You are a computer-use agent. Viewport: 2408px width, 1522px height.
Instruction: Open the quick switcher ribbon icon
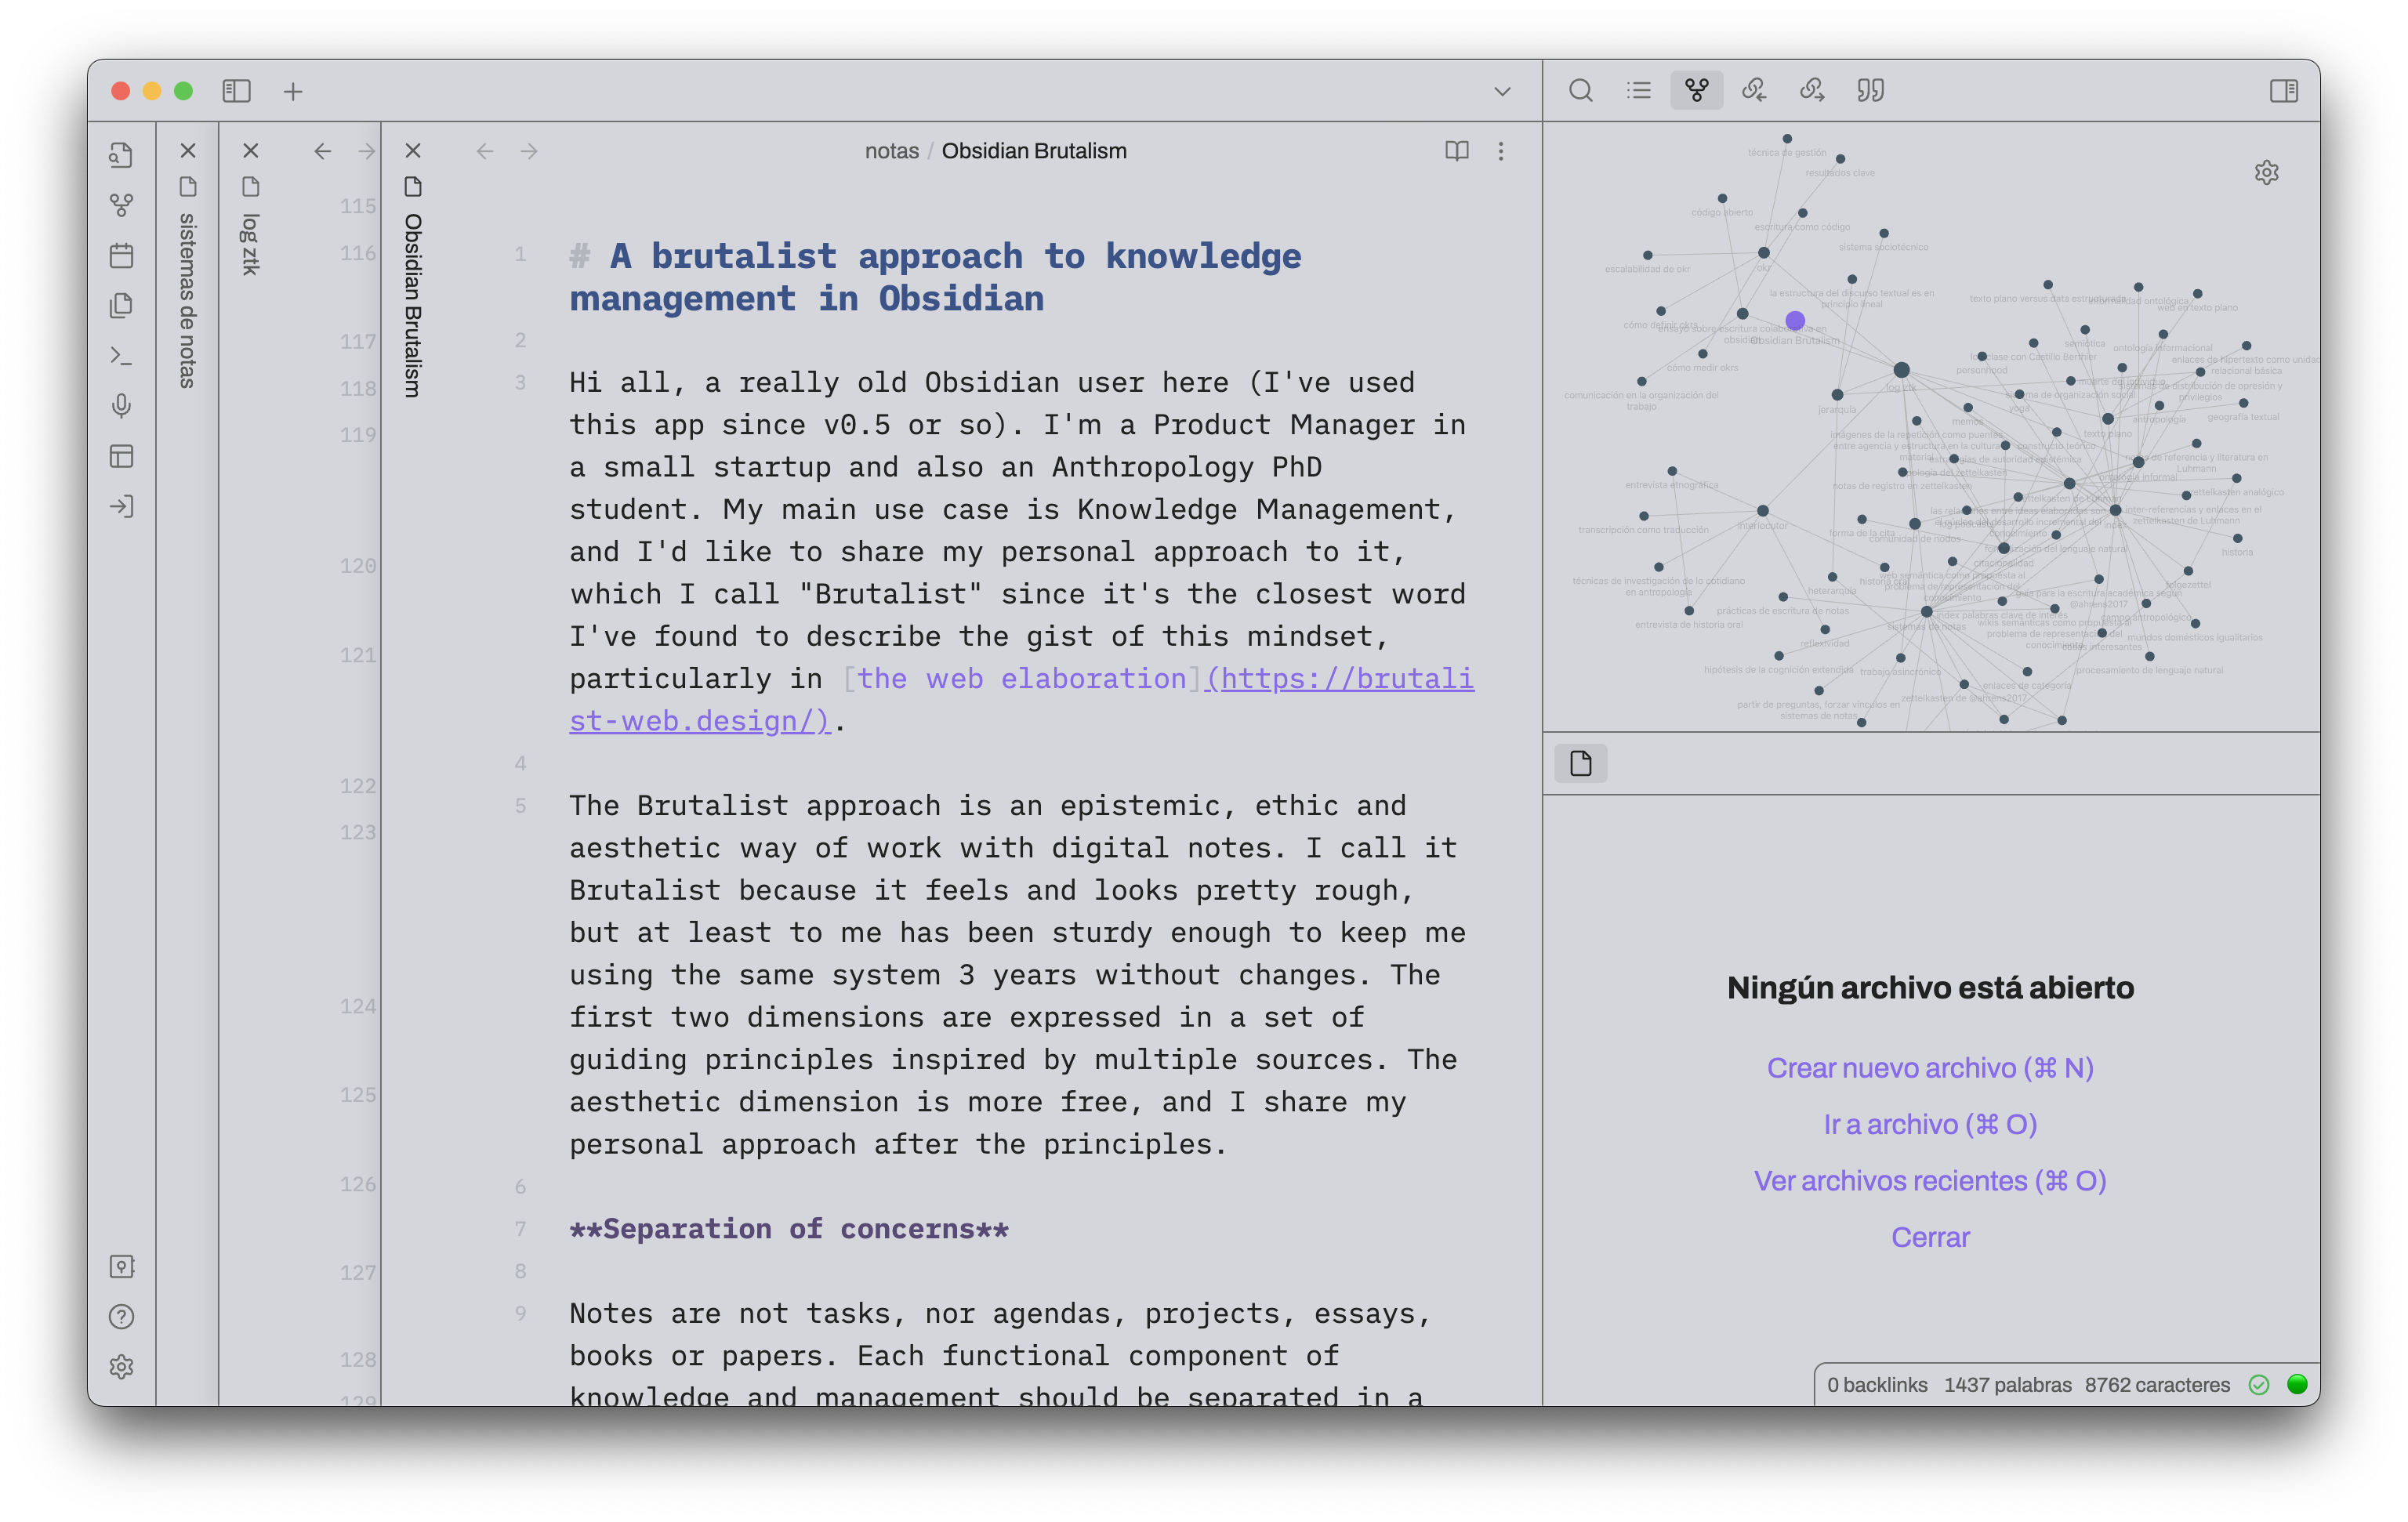click(121, 155)
